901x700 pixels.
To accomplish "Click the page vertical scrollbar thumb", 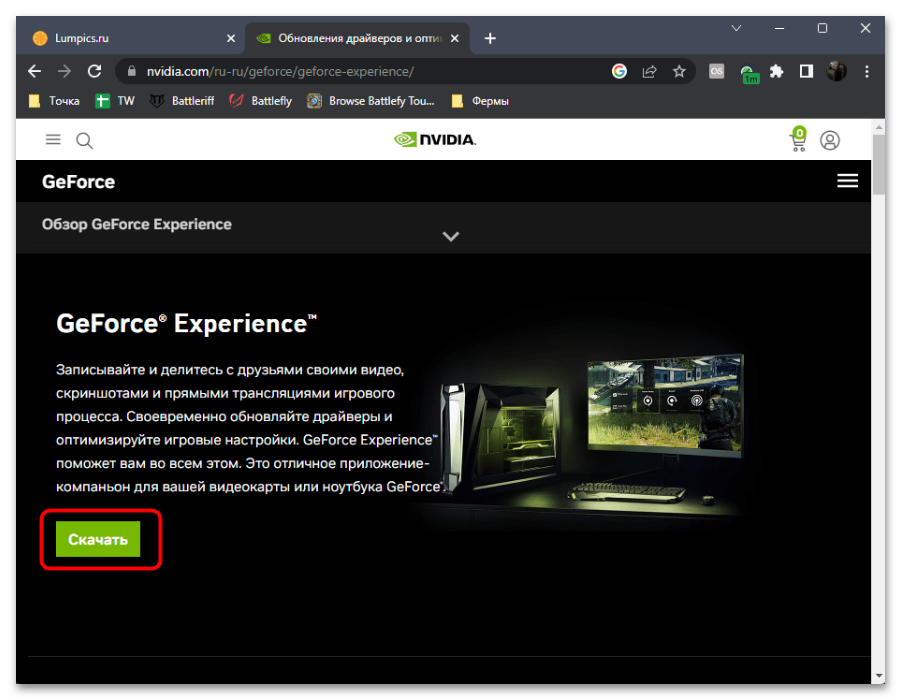I will [878, 165].
